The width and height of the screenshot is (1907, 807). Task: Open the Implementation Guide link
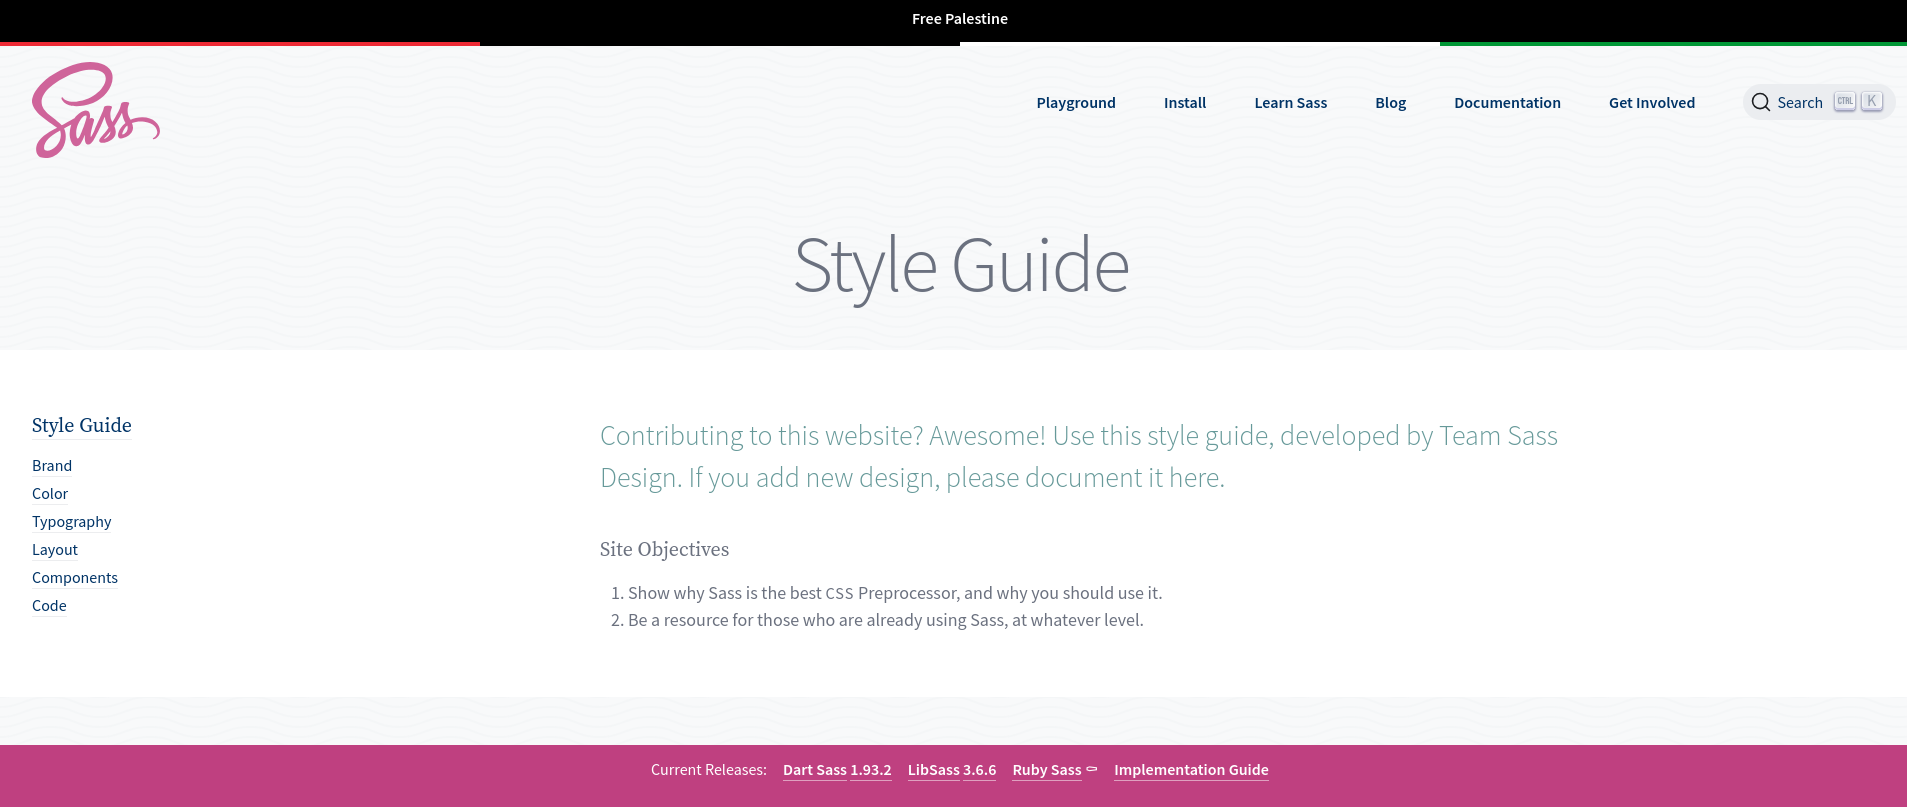[x=1191, y=770]
